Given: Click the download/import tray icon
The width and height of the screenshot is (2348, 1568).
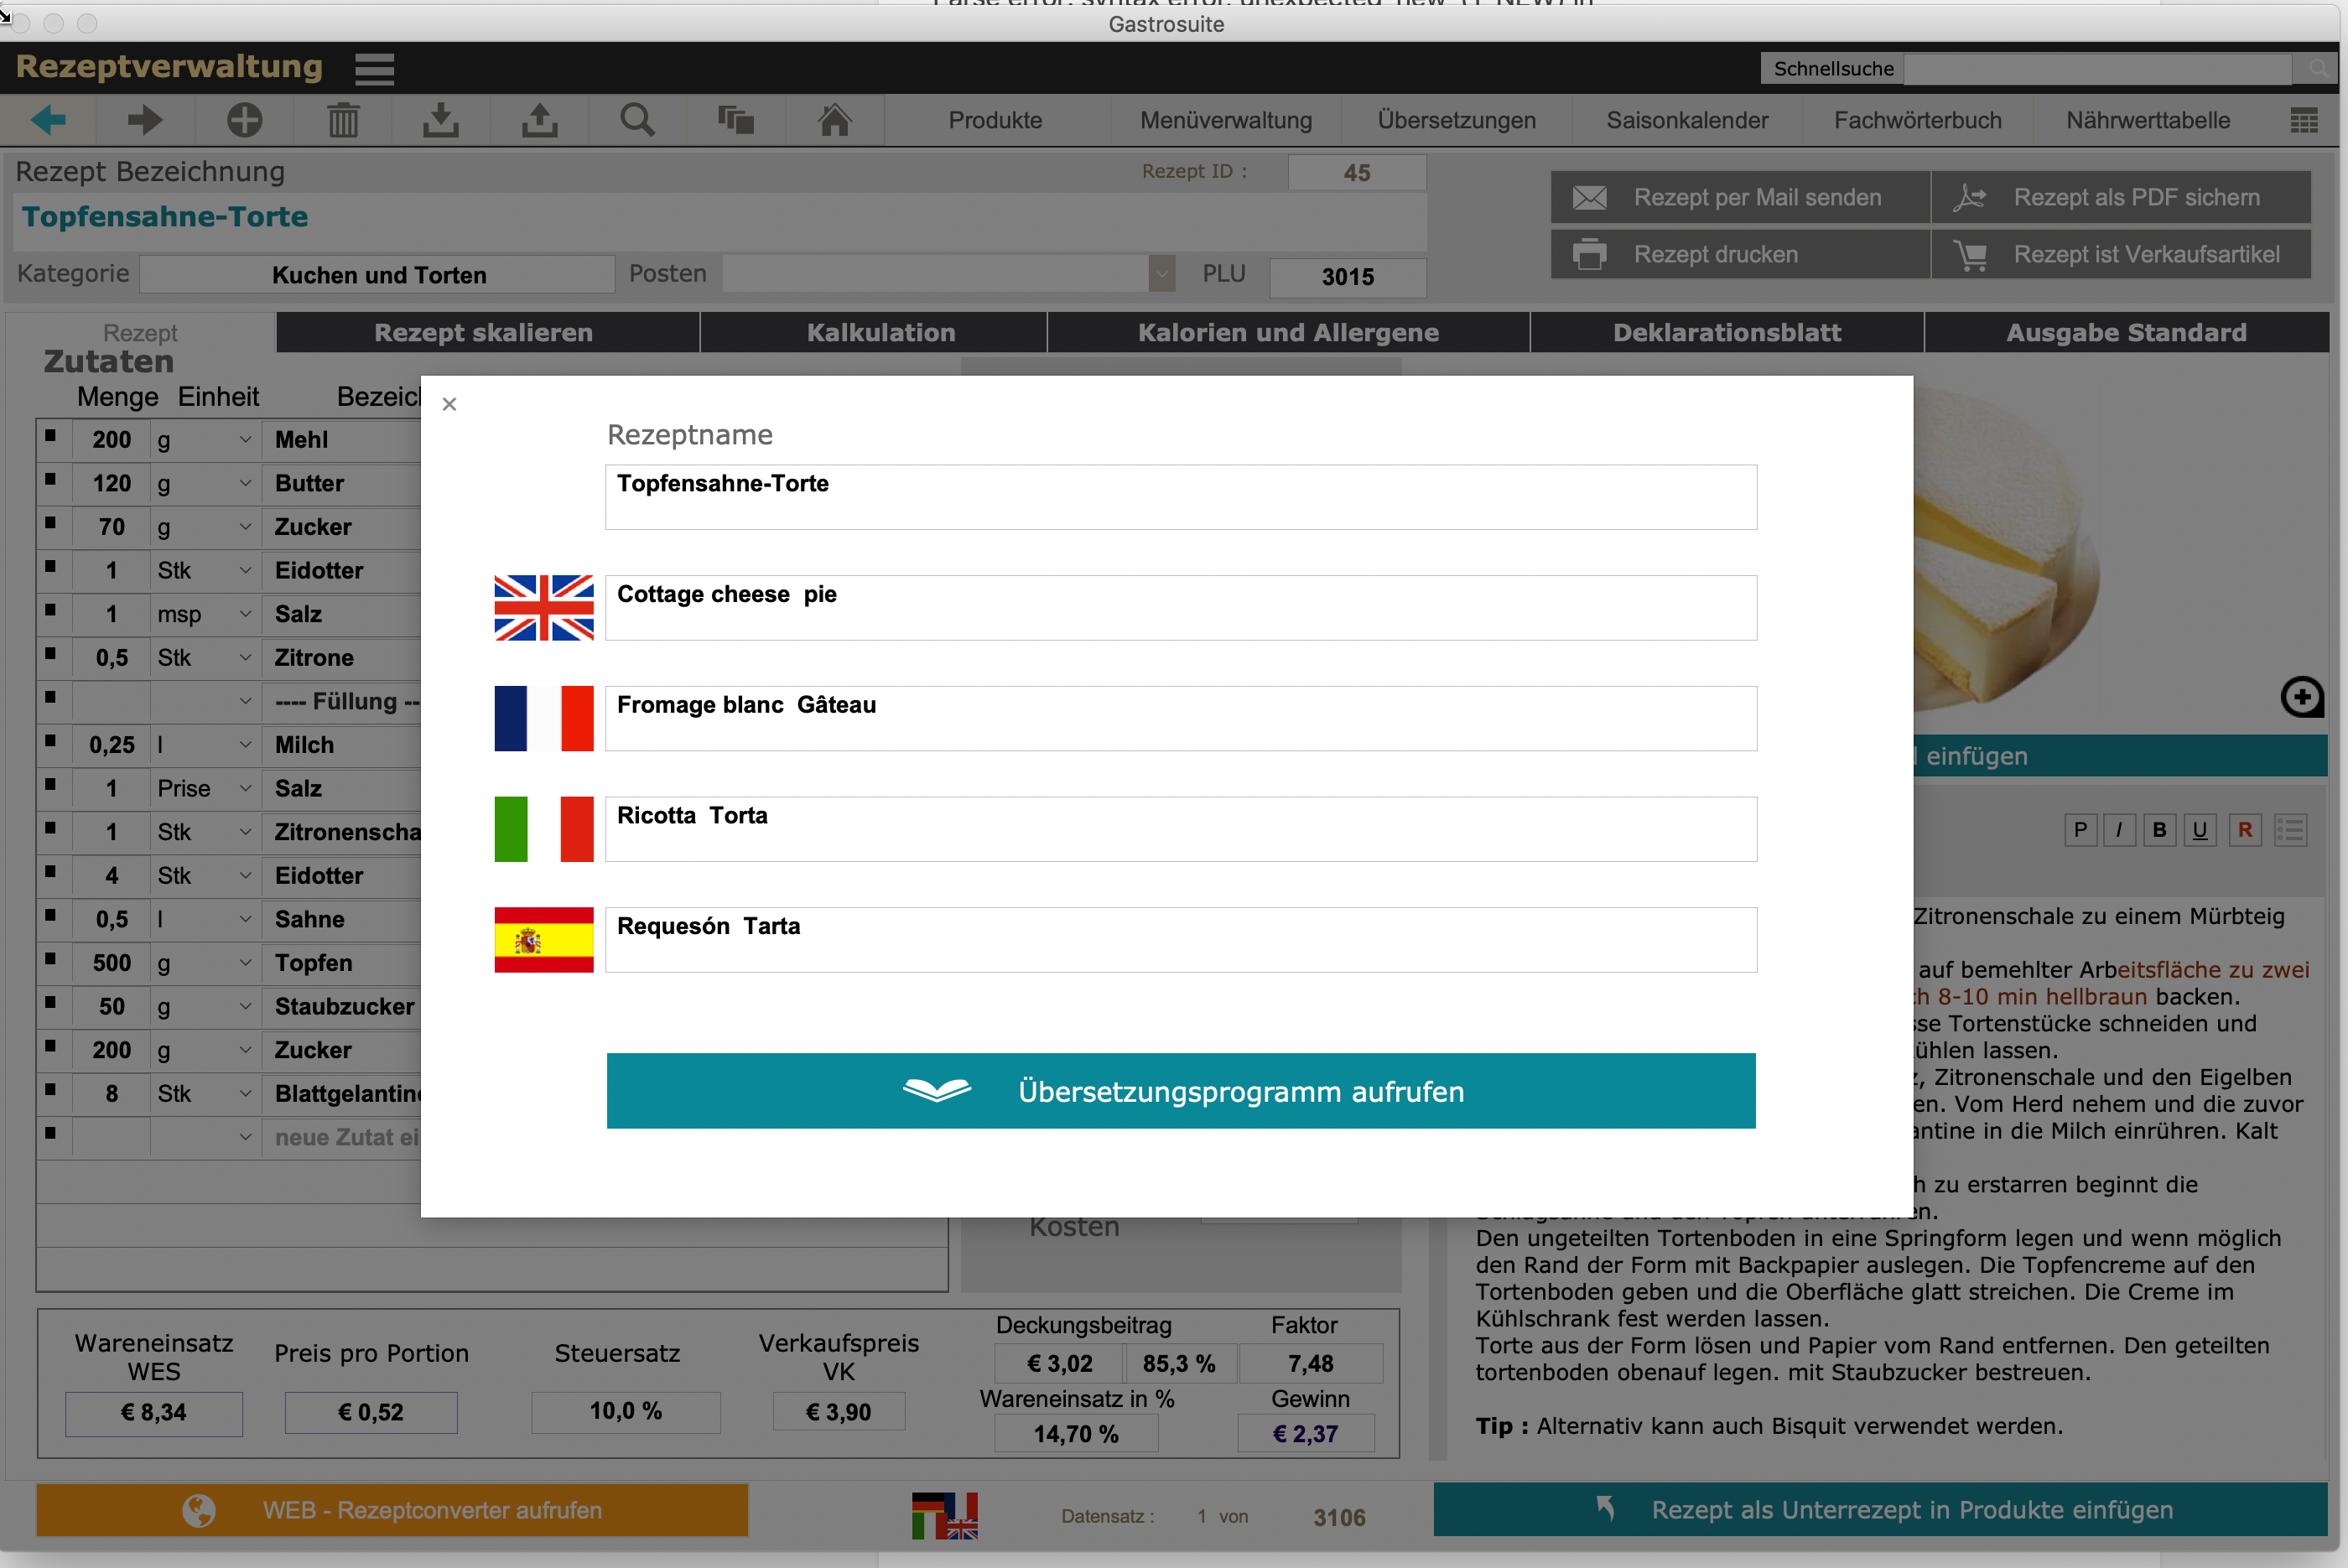Looking at the screenshot, I should click(x=441, y=120).
